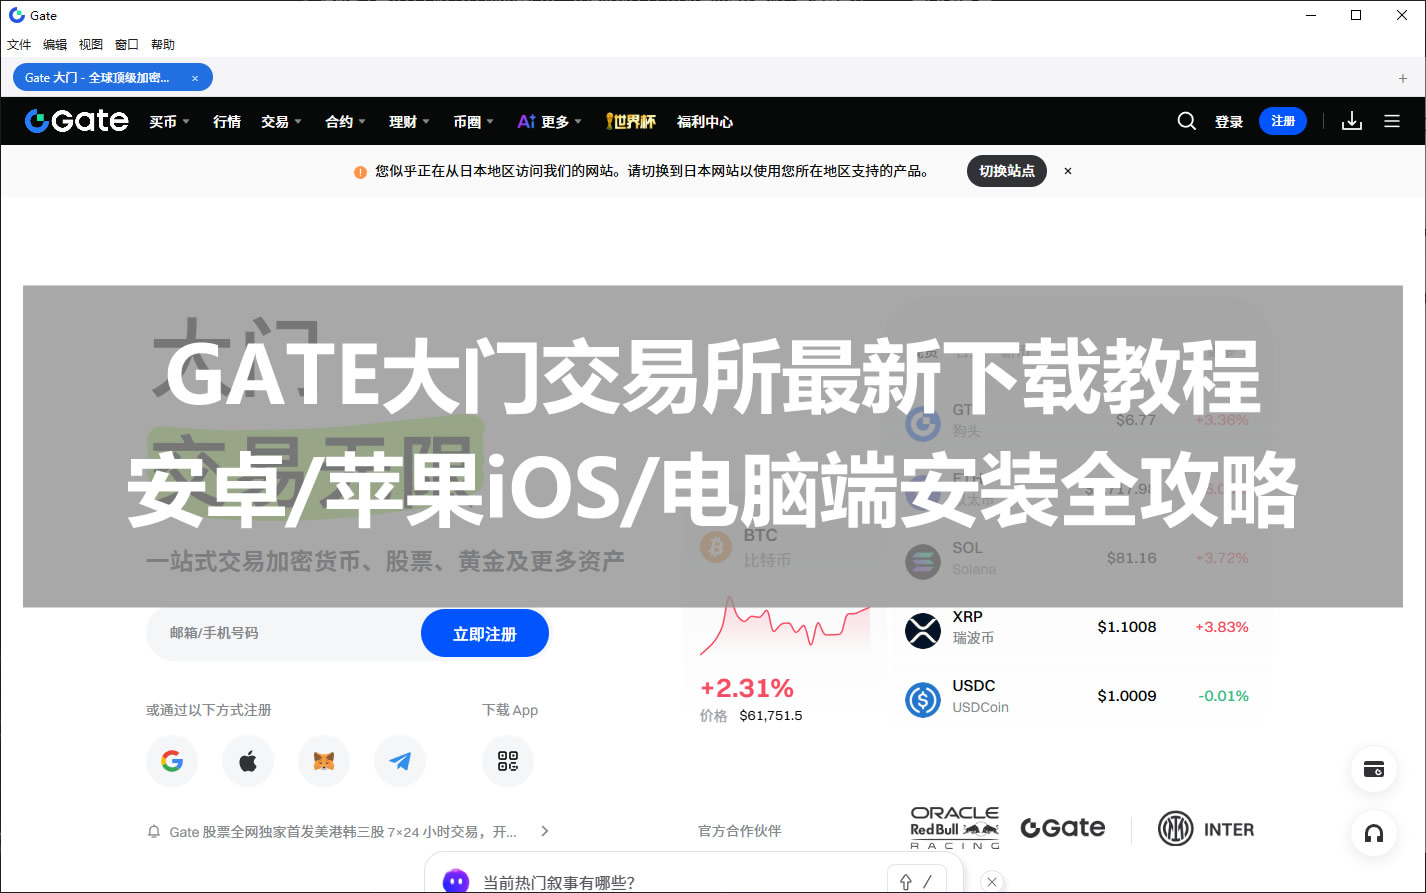Add a new tab with the plus button
This screenshot has height=893, width=1426.
coord(1403,78)
